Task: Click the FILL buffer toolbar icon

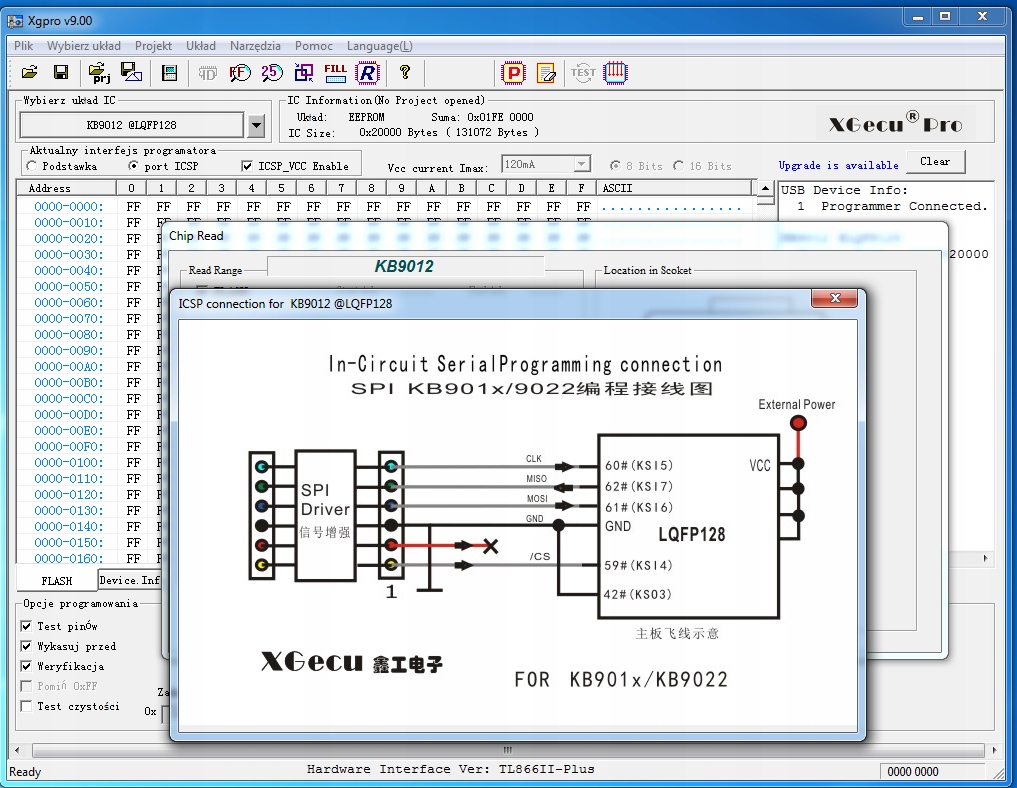Action: 335,72
